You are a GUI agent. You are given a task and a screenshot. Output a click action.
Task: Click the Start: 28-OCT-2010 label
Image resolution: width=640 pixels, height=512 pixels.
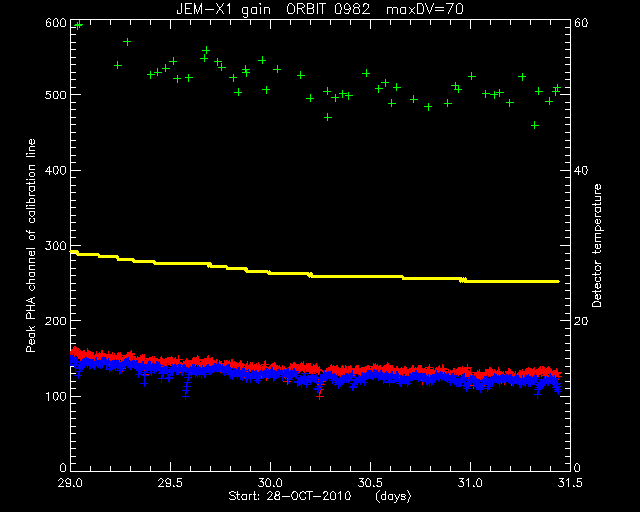289,496
